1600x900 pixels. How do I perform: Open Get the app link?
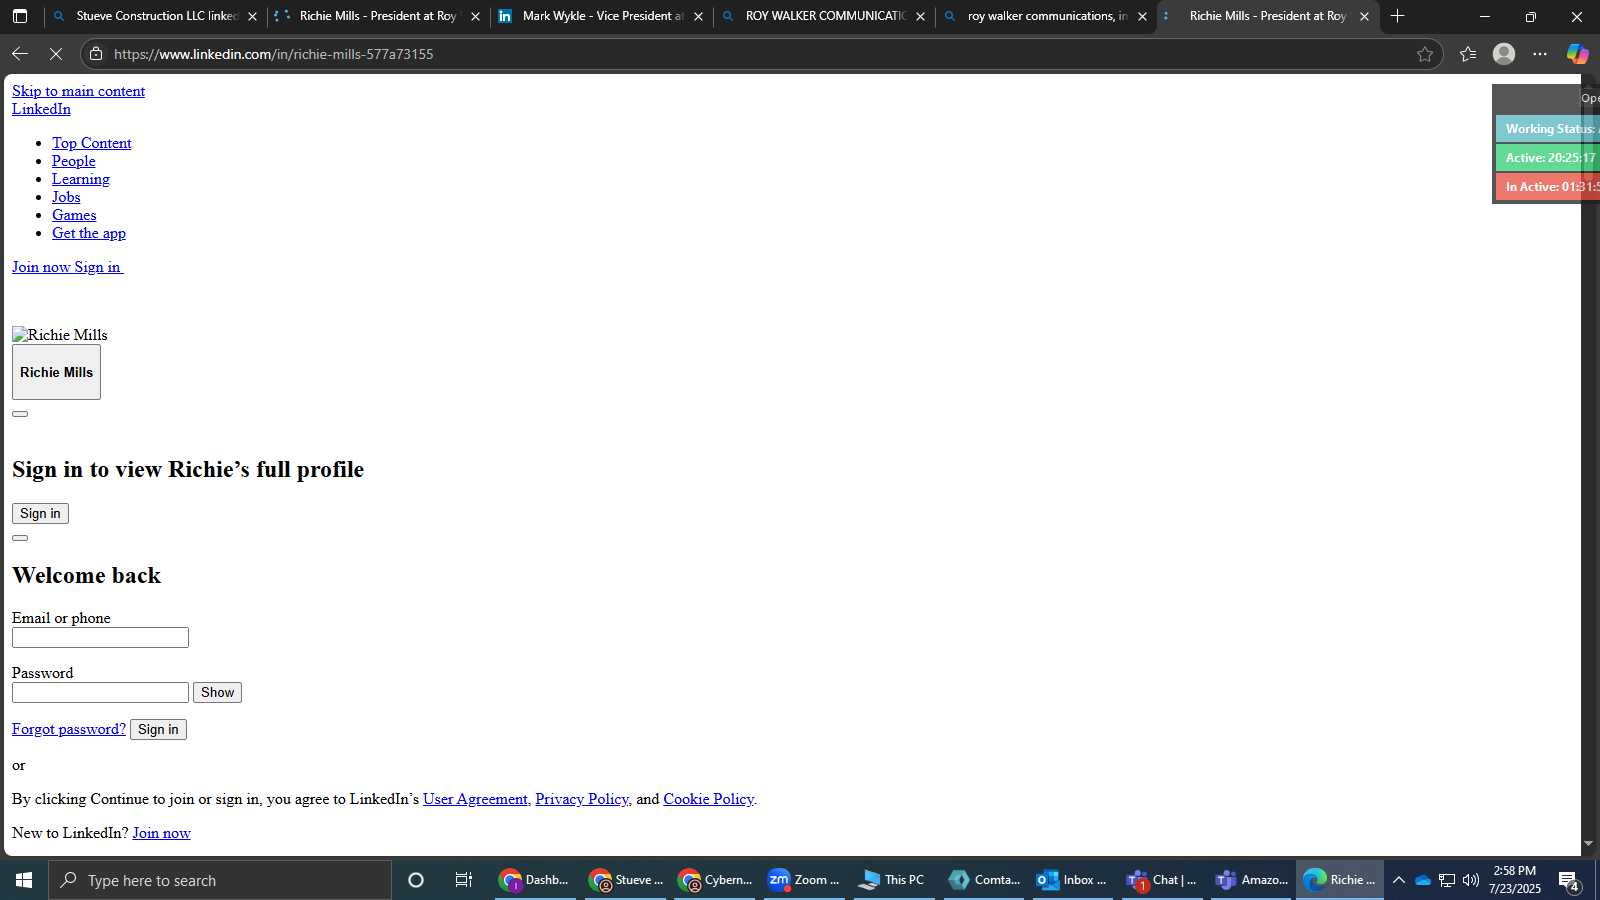tap(89, 233)
